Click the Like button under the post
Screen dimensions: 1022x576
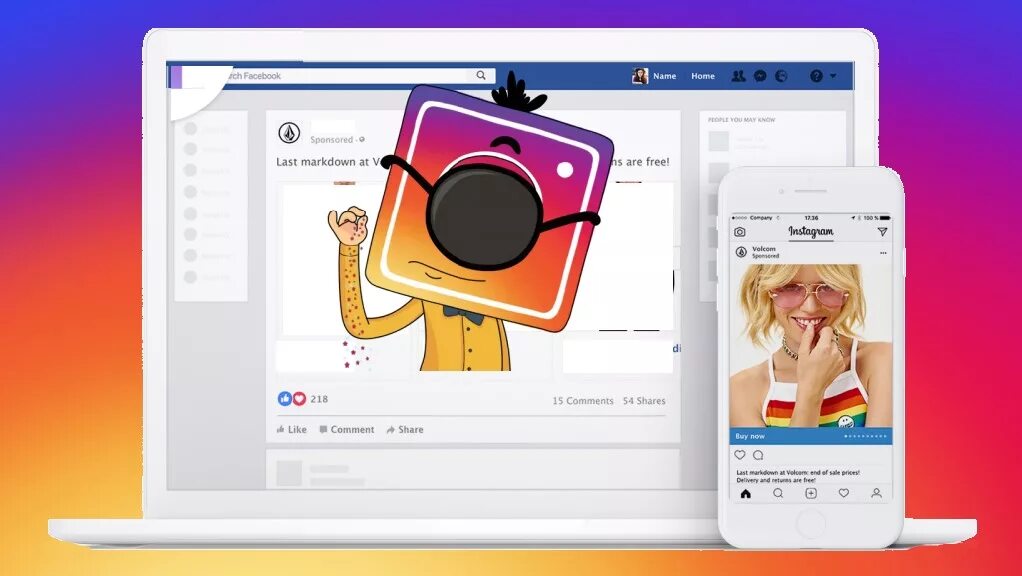tap(291, 429)
